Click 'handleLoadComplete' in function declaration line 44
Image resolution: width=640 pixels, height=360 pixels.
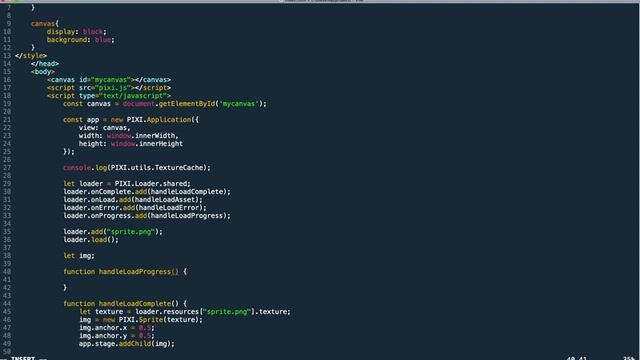[x=135, y=304]
